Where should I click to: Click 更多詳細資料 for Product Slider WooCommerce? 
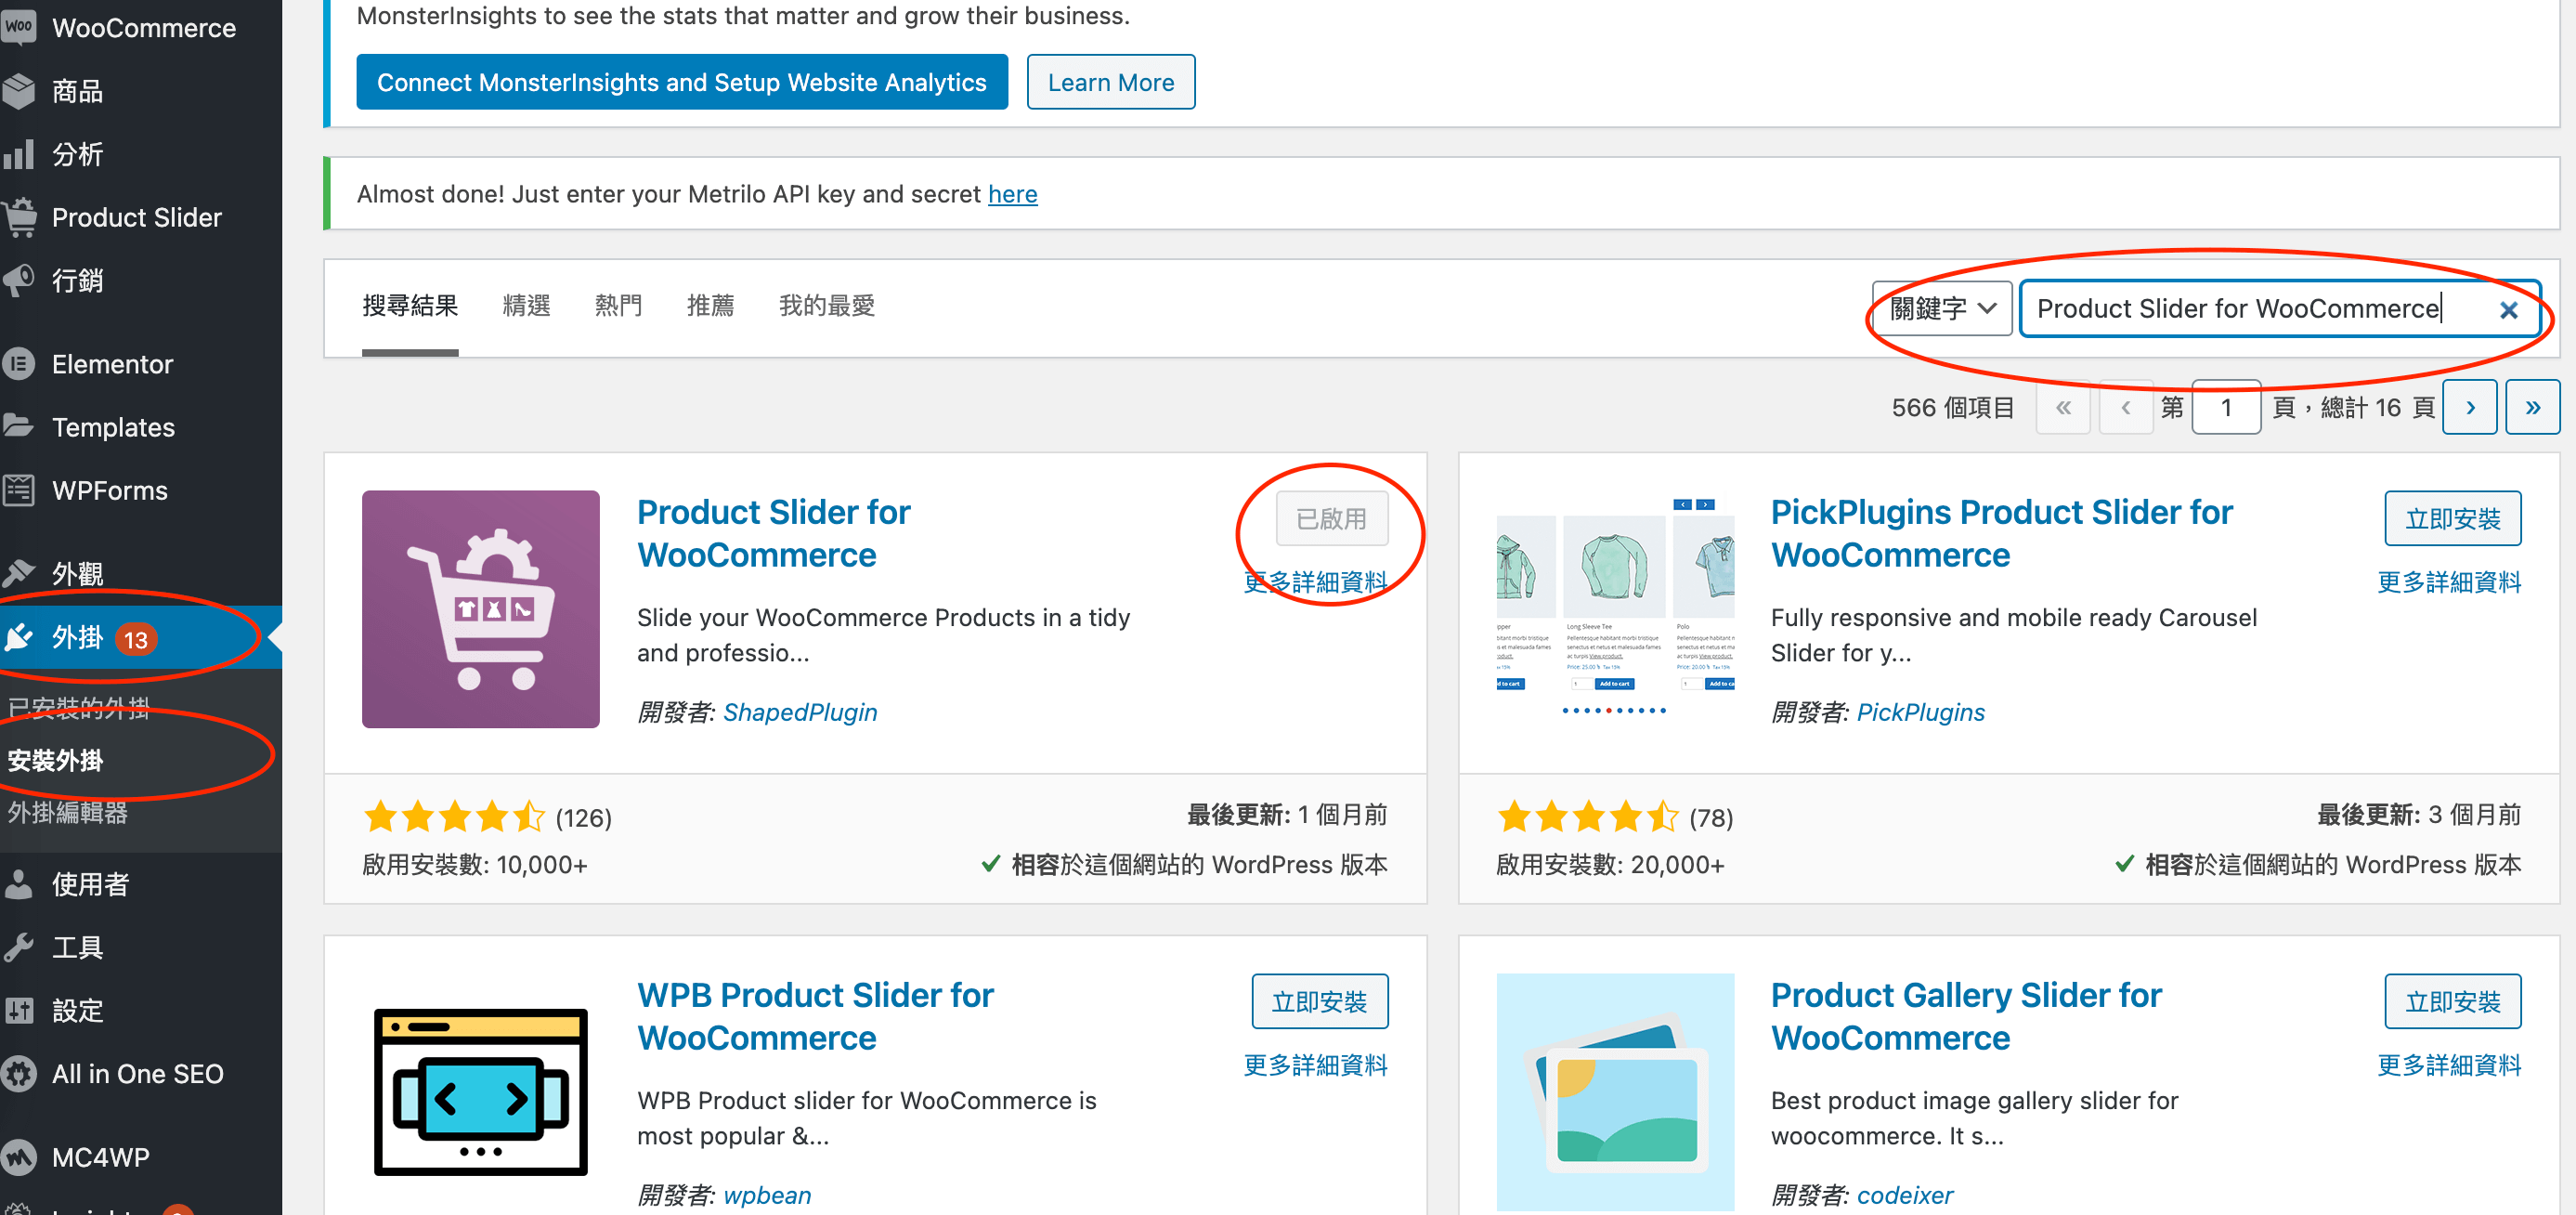coord(1313,579)
